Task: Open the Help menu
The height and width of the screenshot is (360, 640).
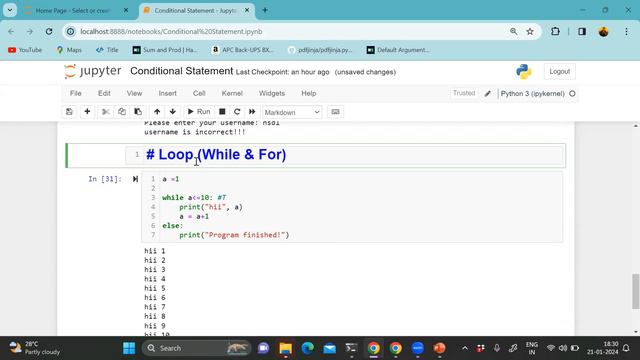Action: 309,93
